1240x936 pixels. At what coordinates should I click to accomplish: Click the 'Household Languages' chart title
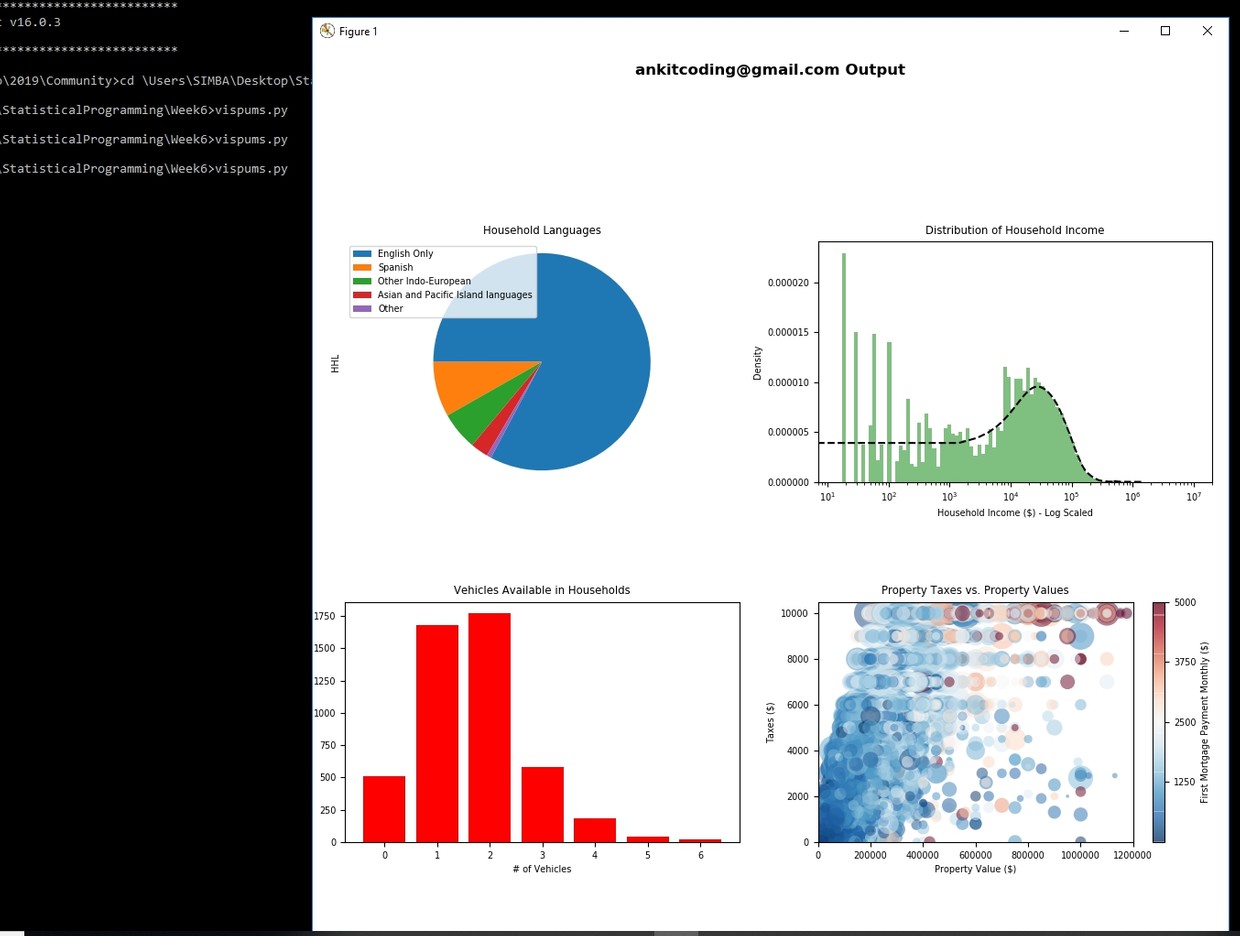541,230
